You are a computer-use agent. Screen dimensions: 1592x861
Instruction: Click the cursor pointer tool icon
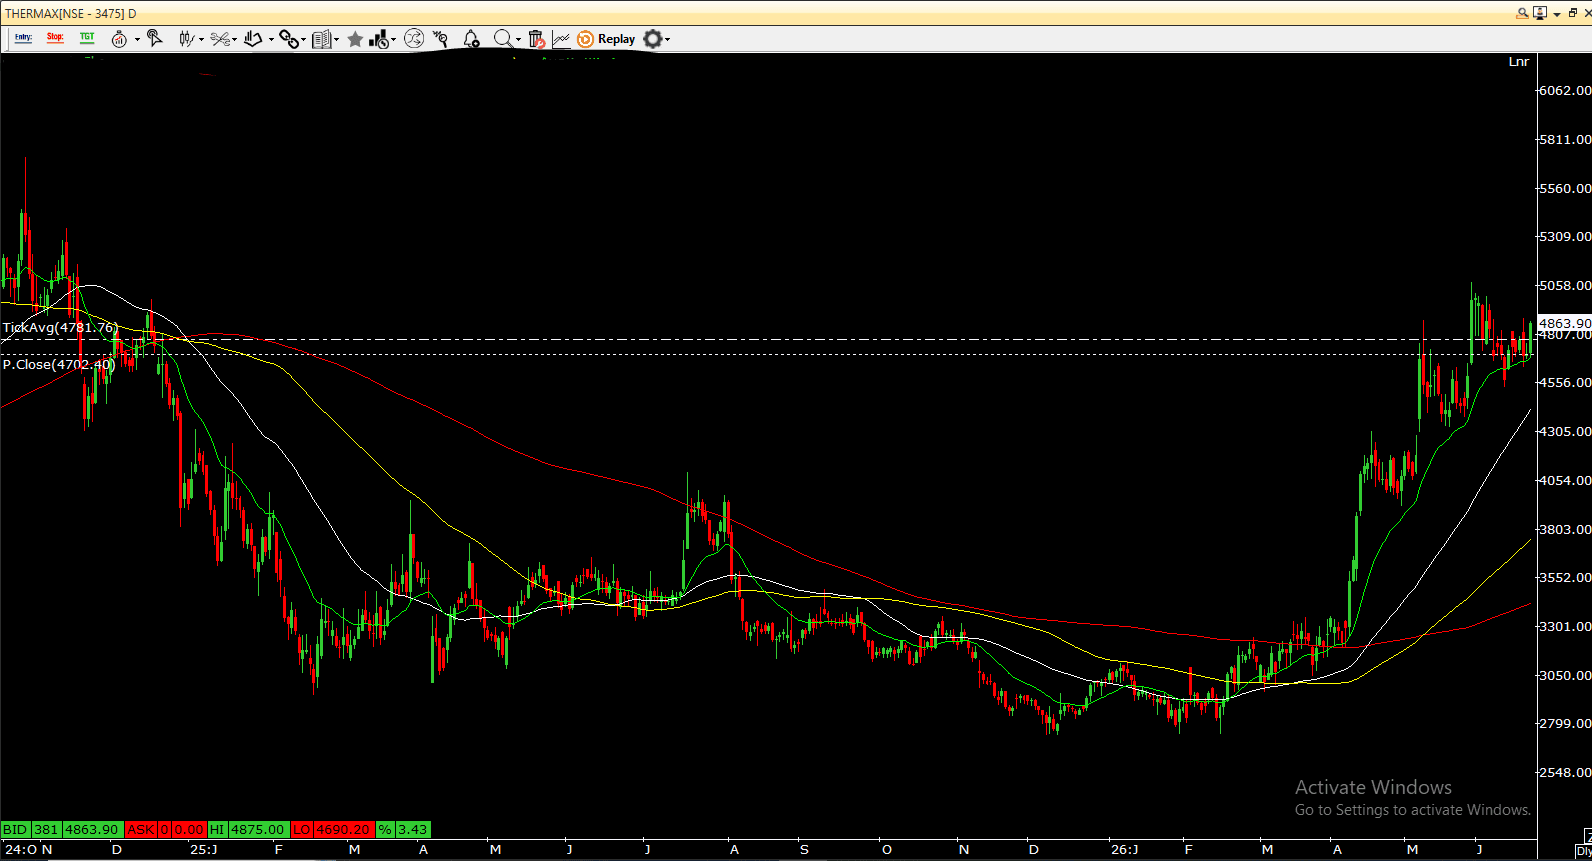[154, 38]
